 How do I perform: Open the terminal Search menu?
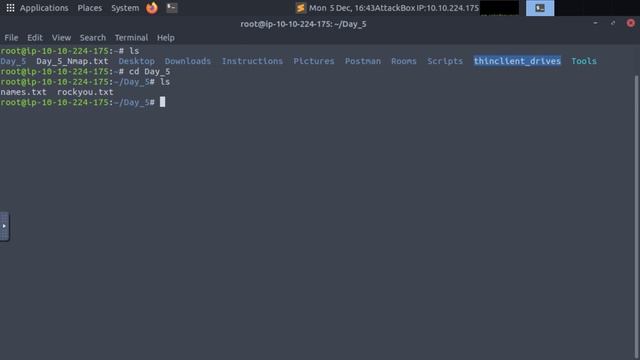[93, 38]
